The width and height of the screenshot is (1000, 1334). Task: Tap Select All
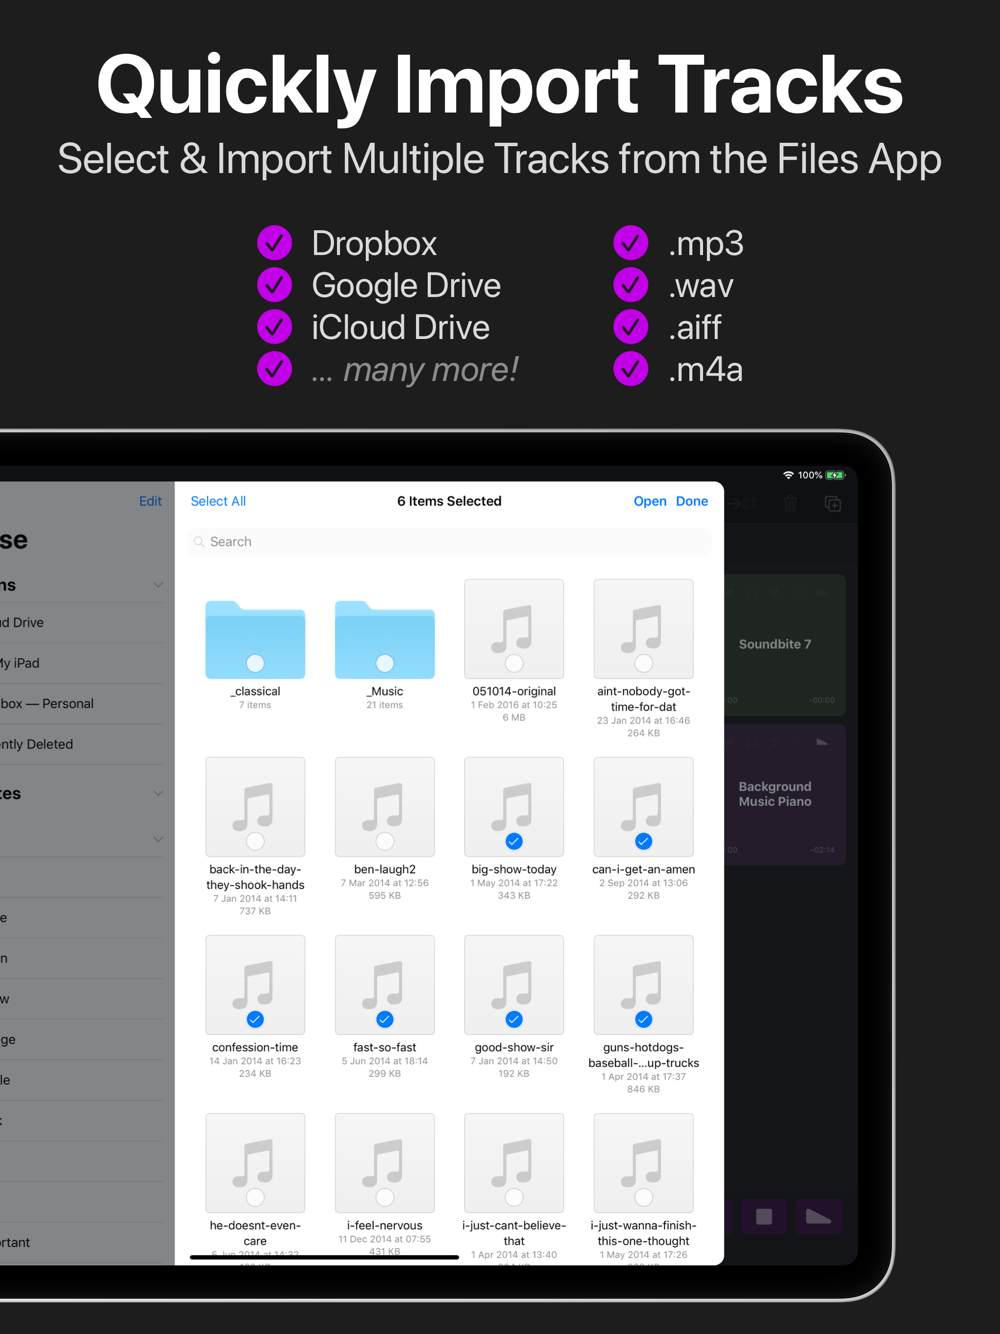pyautogui.click(x=218, y=501)
